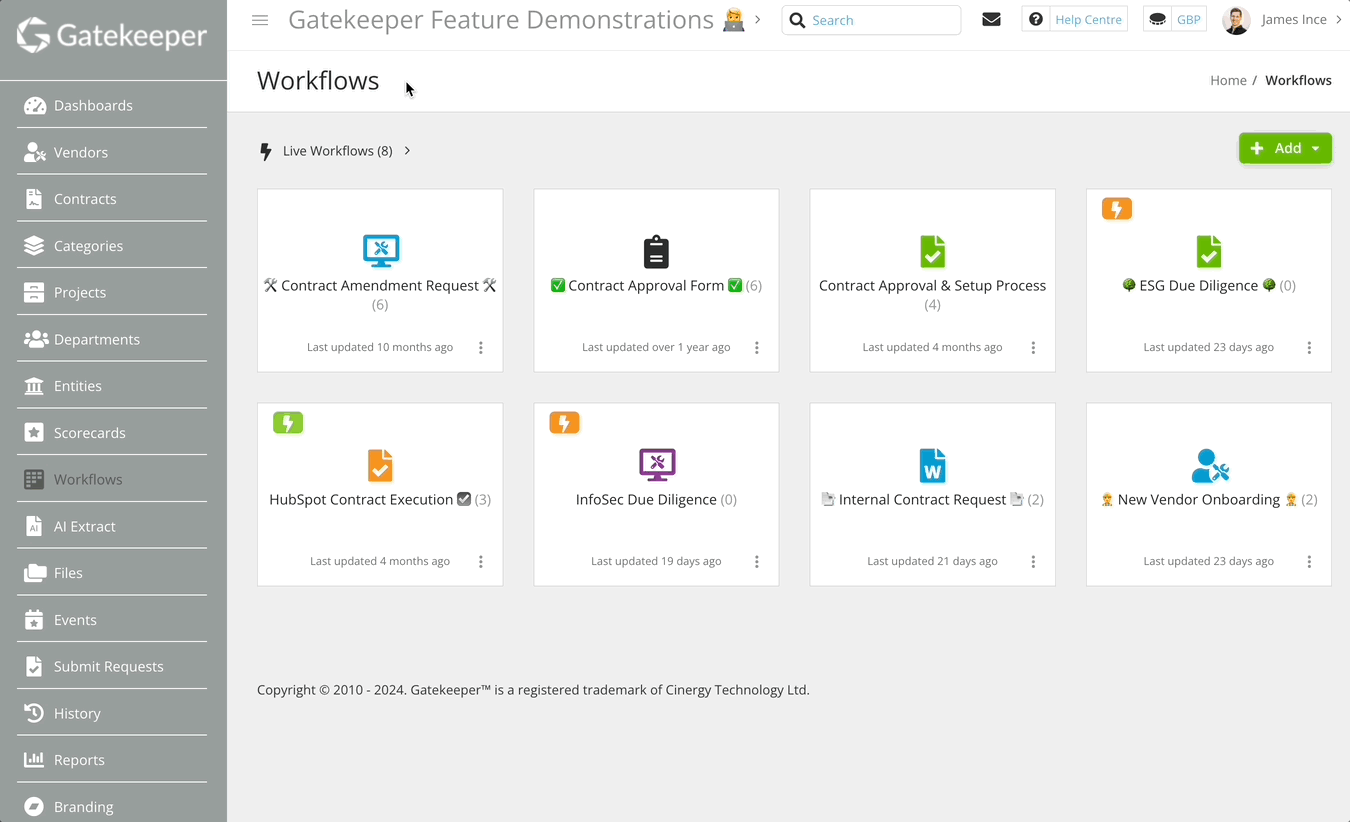Open options menu for Contract Approval Form

pyautogui.click(x=757, y=347)
